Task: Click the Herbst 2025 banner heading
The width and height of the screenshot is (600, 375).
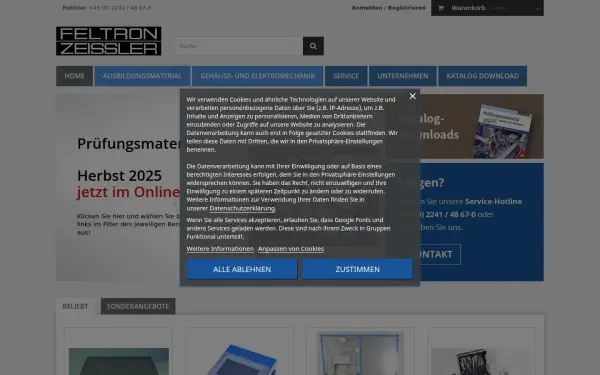Action: [119, 176]
